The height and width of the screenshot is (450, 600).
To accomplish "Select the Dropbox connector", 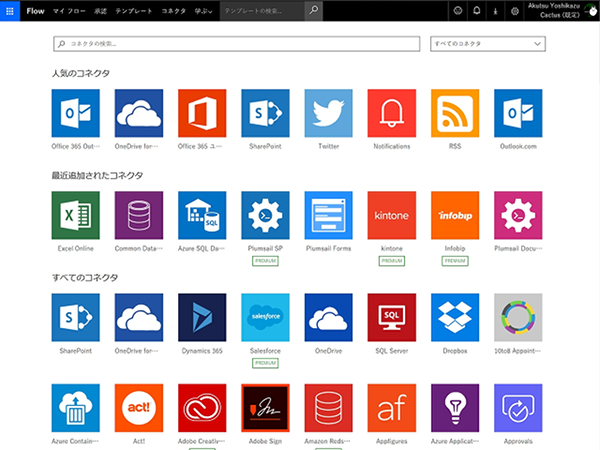I will click(455, 318).
